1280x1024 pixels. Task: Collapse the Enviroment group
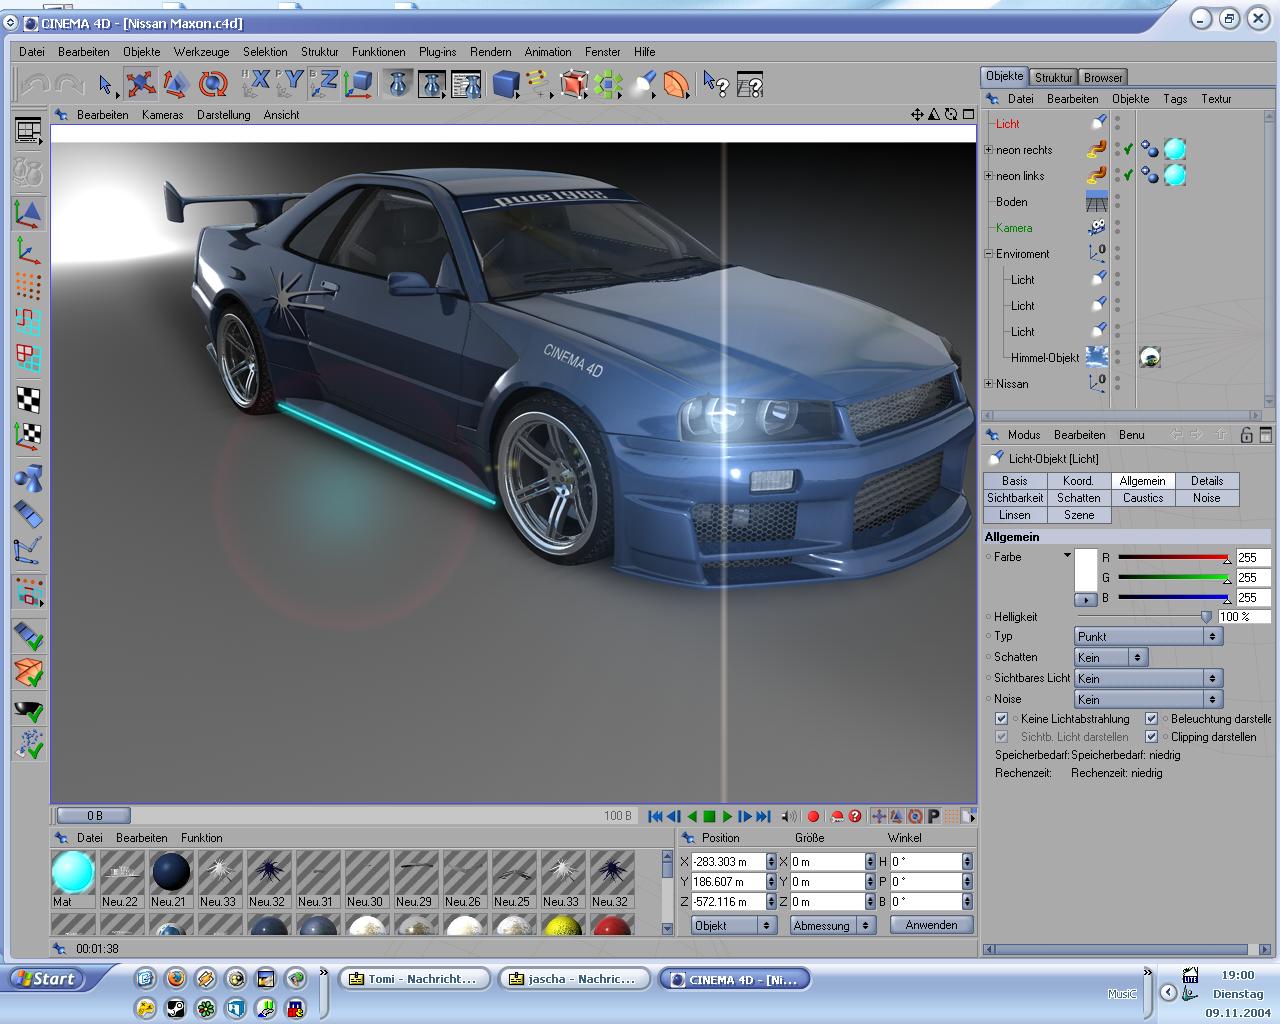(x=989, y=254)
